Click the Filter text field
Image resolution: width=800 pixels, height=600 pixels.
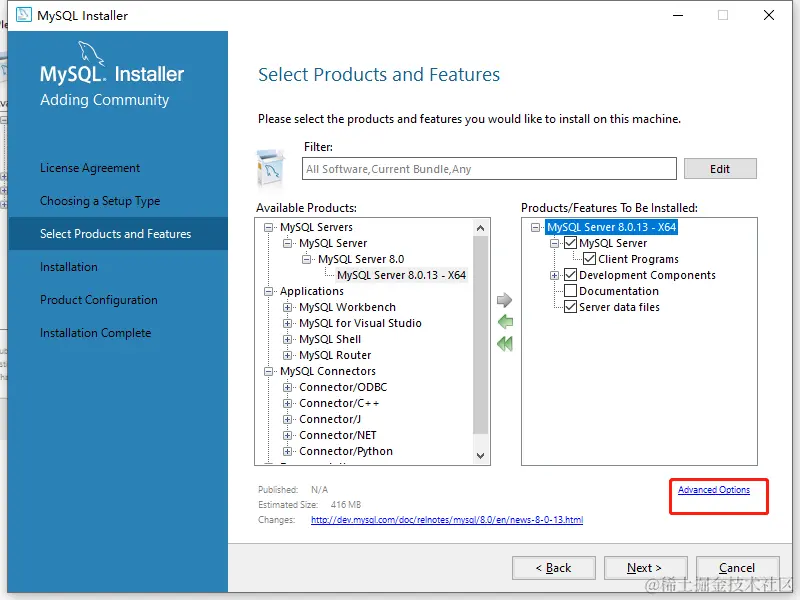pos(489,169)
